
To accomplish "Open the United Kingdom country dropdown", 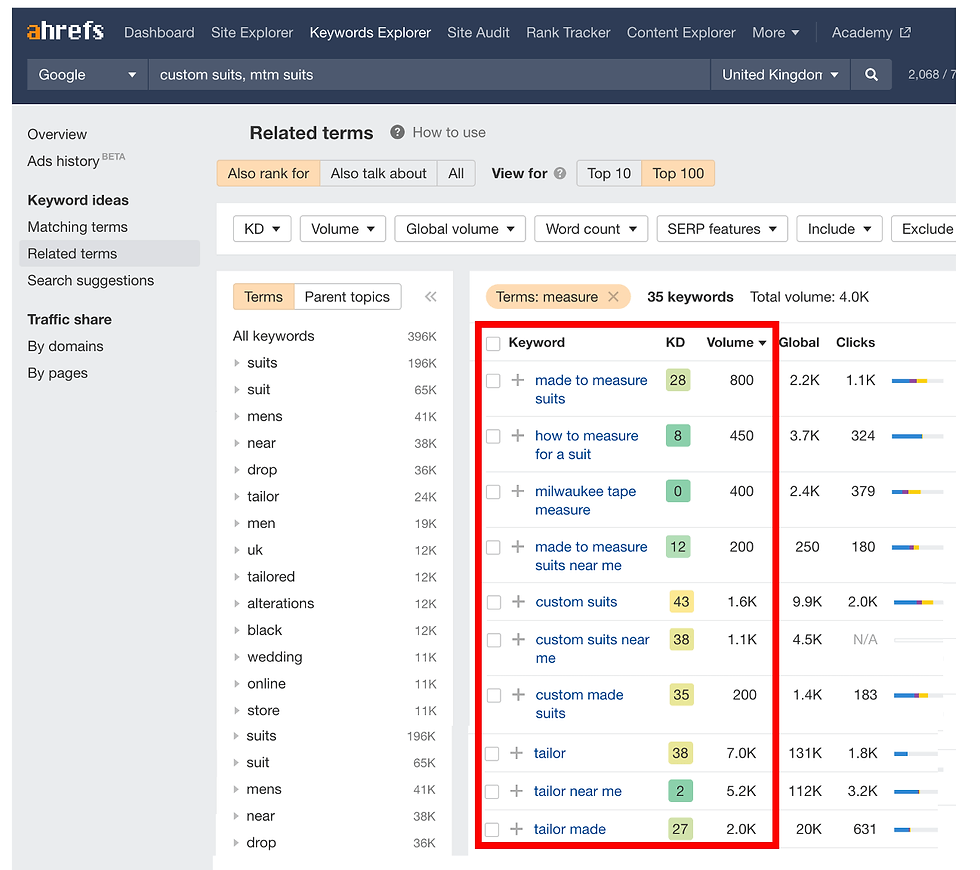I will click(x=780, y=75).
